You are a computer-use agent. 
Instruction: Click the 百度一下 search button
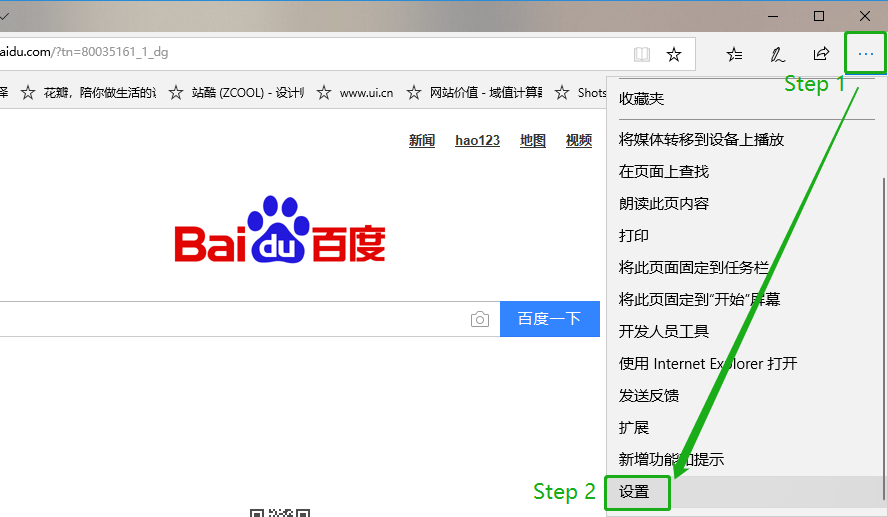[550, 319]
